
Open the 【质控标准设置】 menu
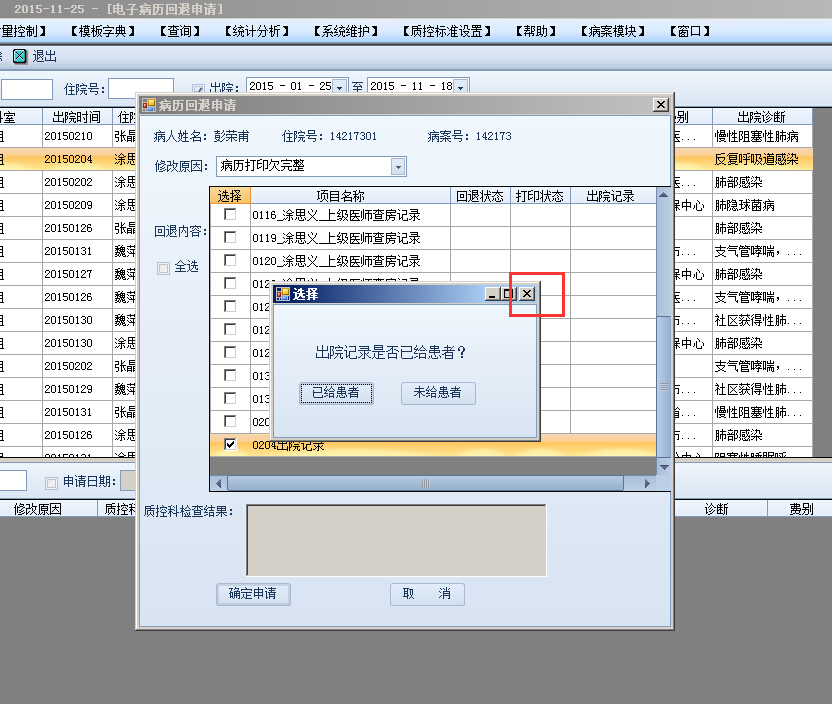[x=446, y=31]
